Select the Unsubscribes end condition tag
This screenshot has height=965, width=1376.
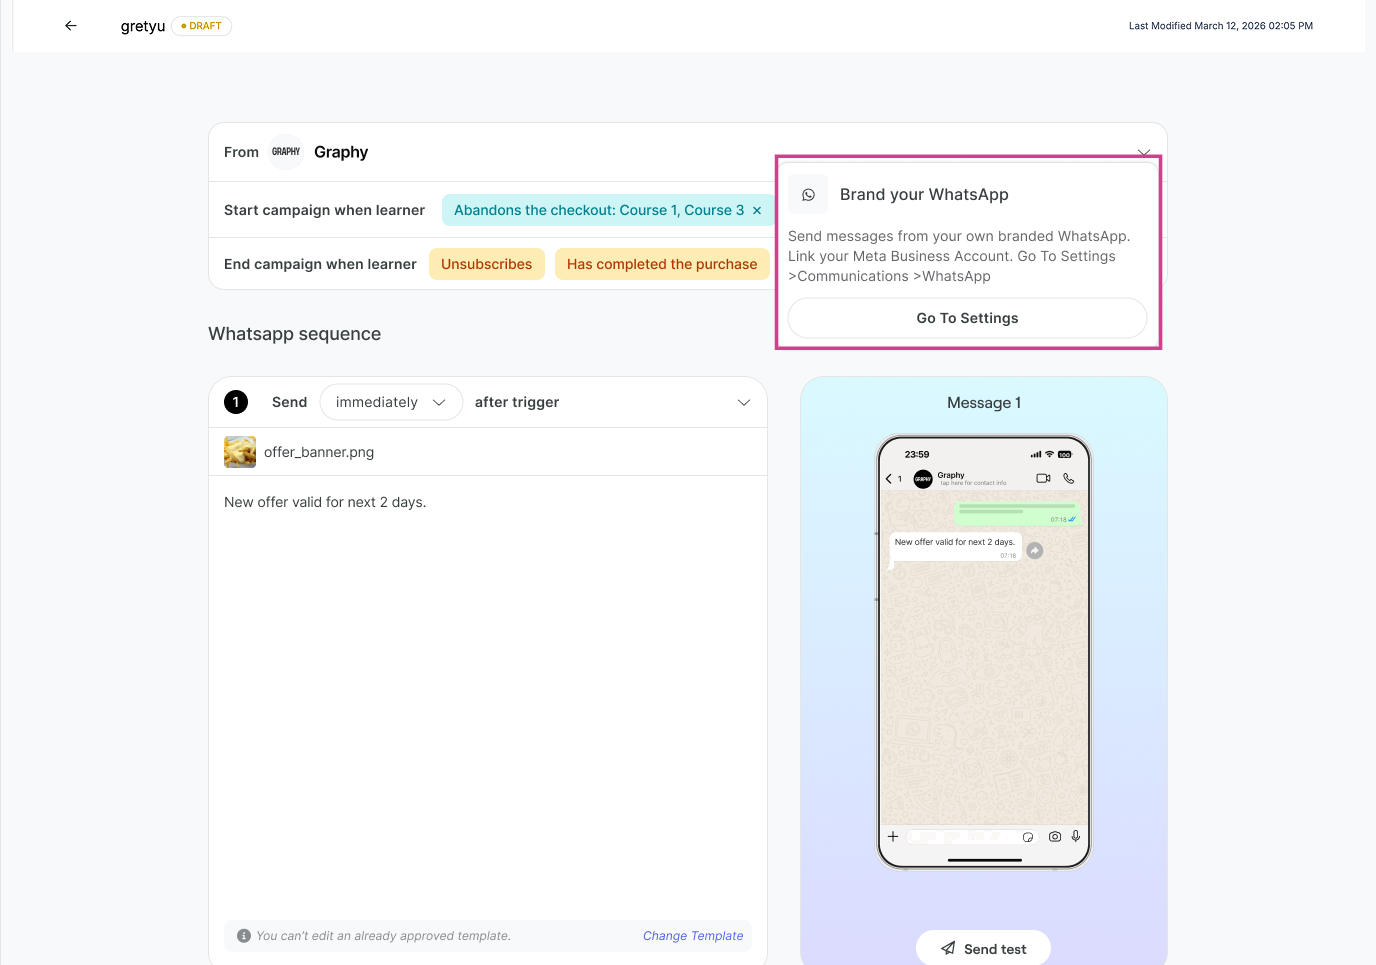coord(487,264)
